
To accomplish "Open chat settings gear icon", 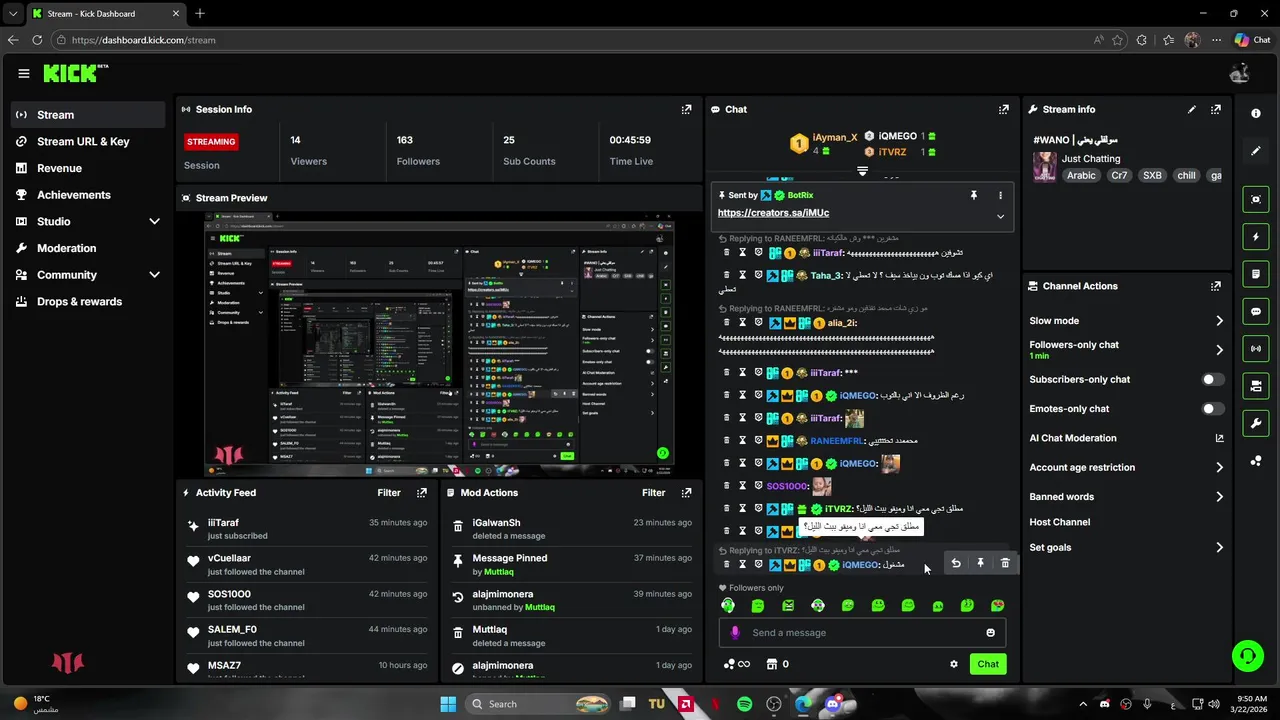I will [954, 664].
